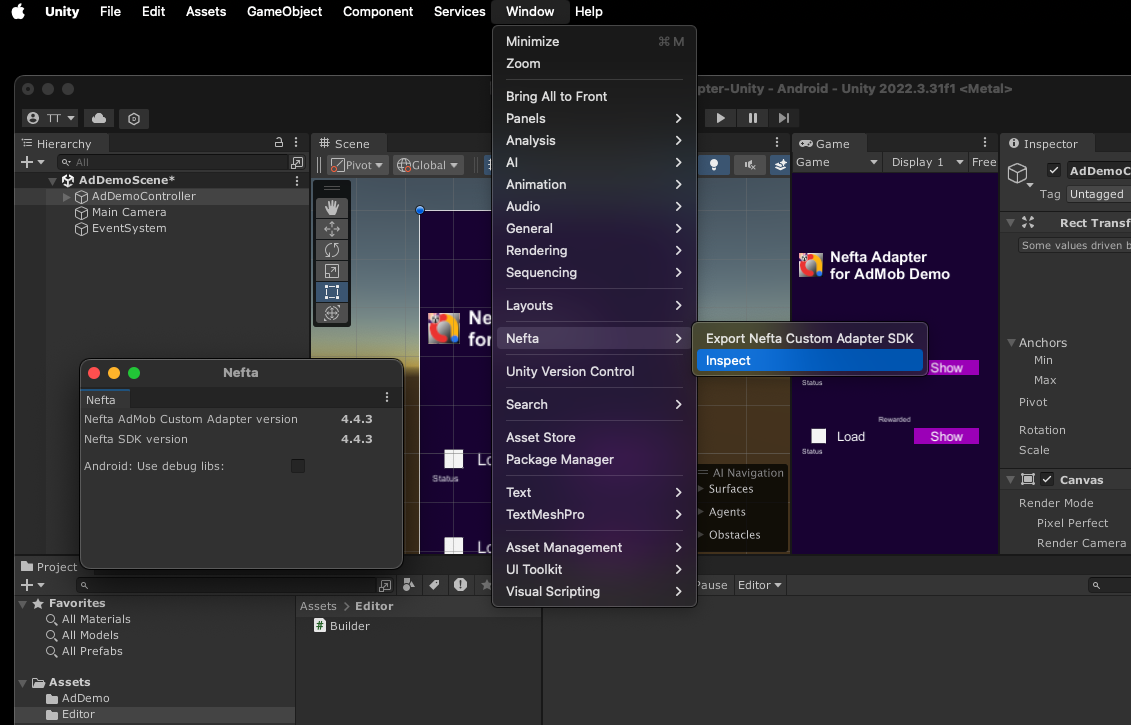Click the add plus button in Hierarchy
Viewport: 1131px width, 725px height.
27,162
